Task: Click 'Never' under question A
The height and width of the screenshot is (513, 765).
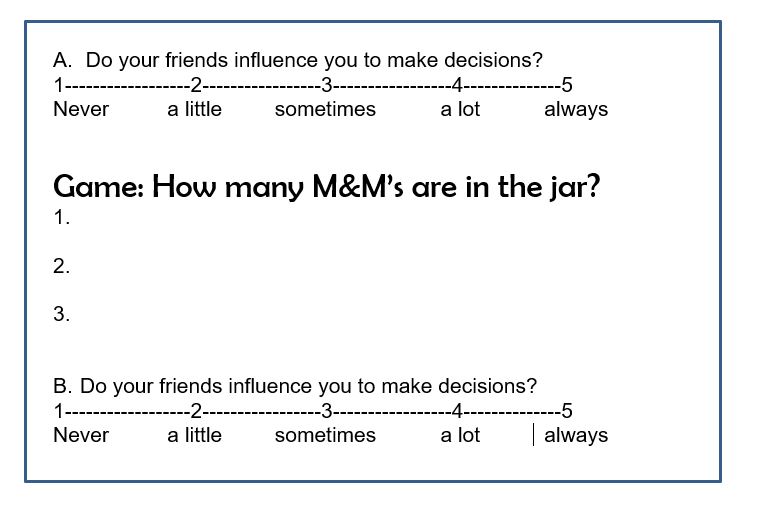Action: click(x=81, y=109)
